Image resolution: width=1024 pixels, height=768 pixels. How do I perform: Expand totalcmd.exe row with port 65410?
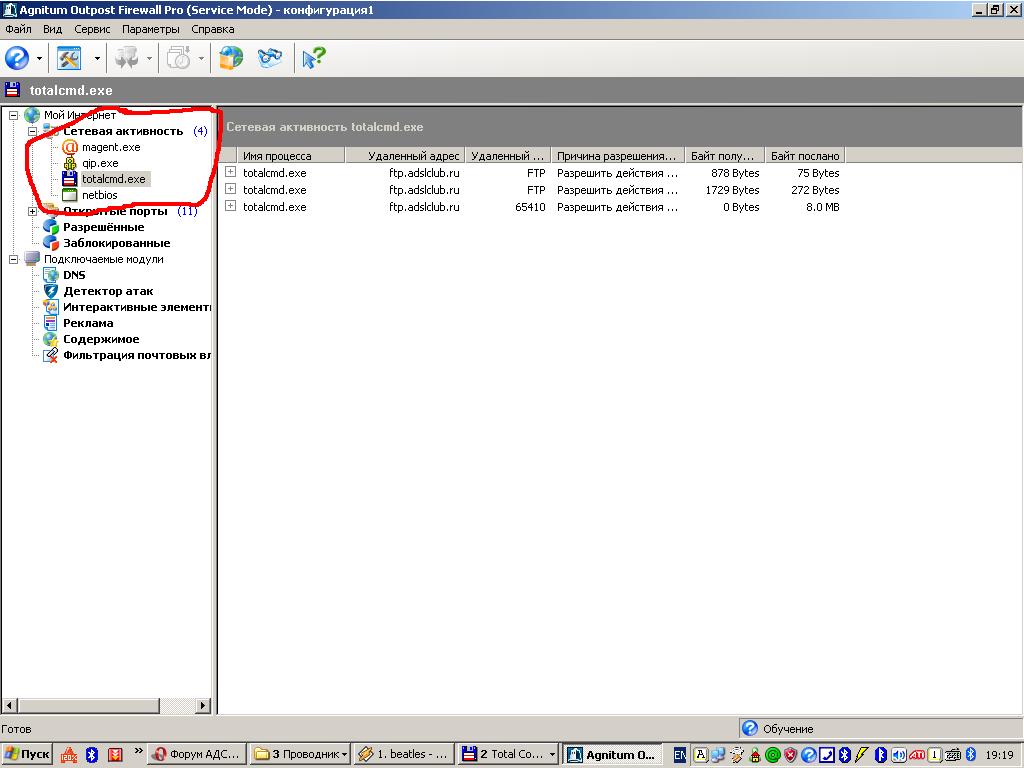coord(231,206)
